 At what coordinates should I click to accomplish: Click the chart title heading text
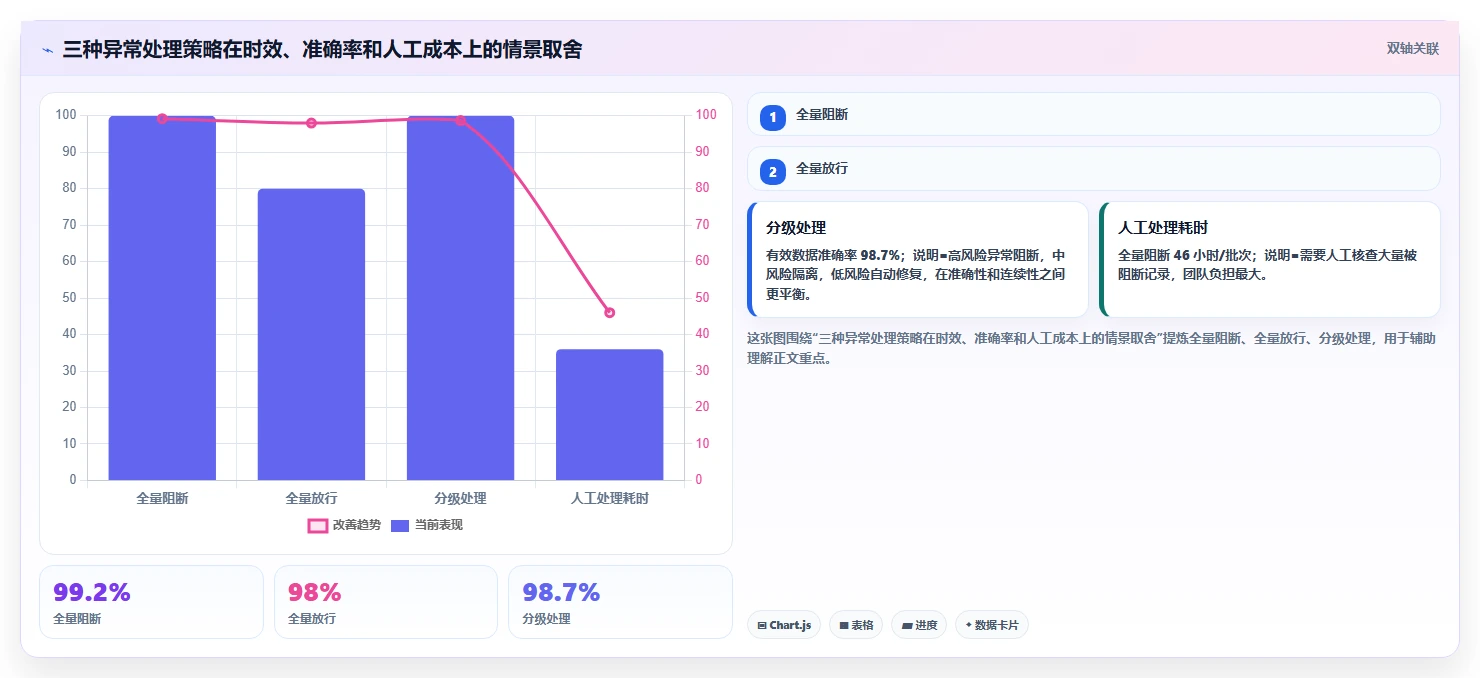click(x=322, y=49)
